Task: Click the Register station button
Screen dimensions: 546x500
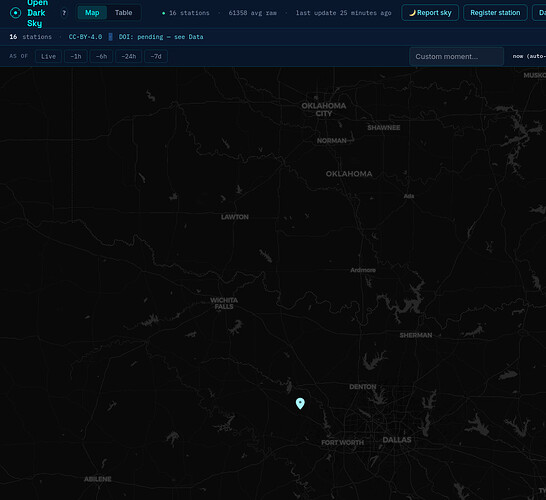Action: pyautogui.click(x=495, y=13)
